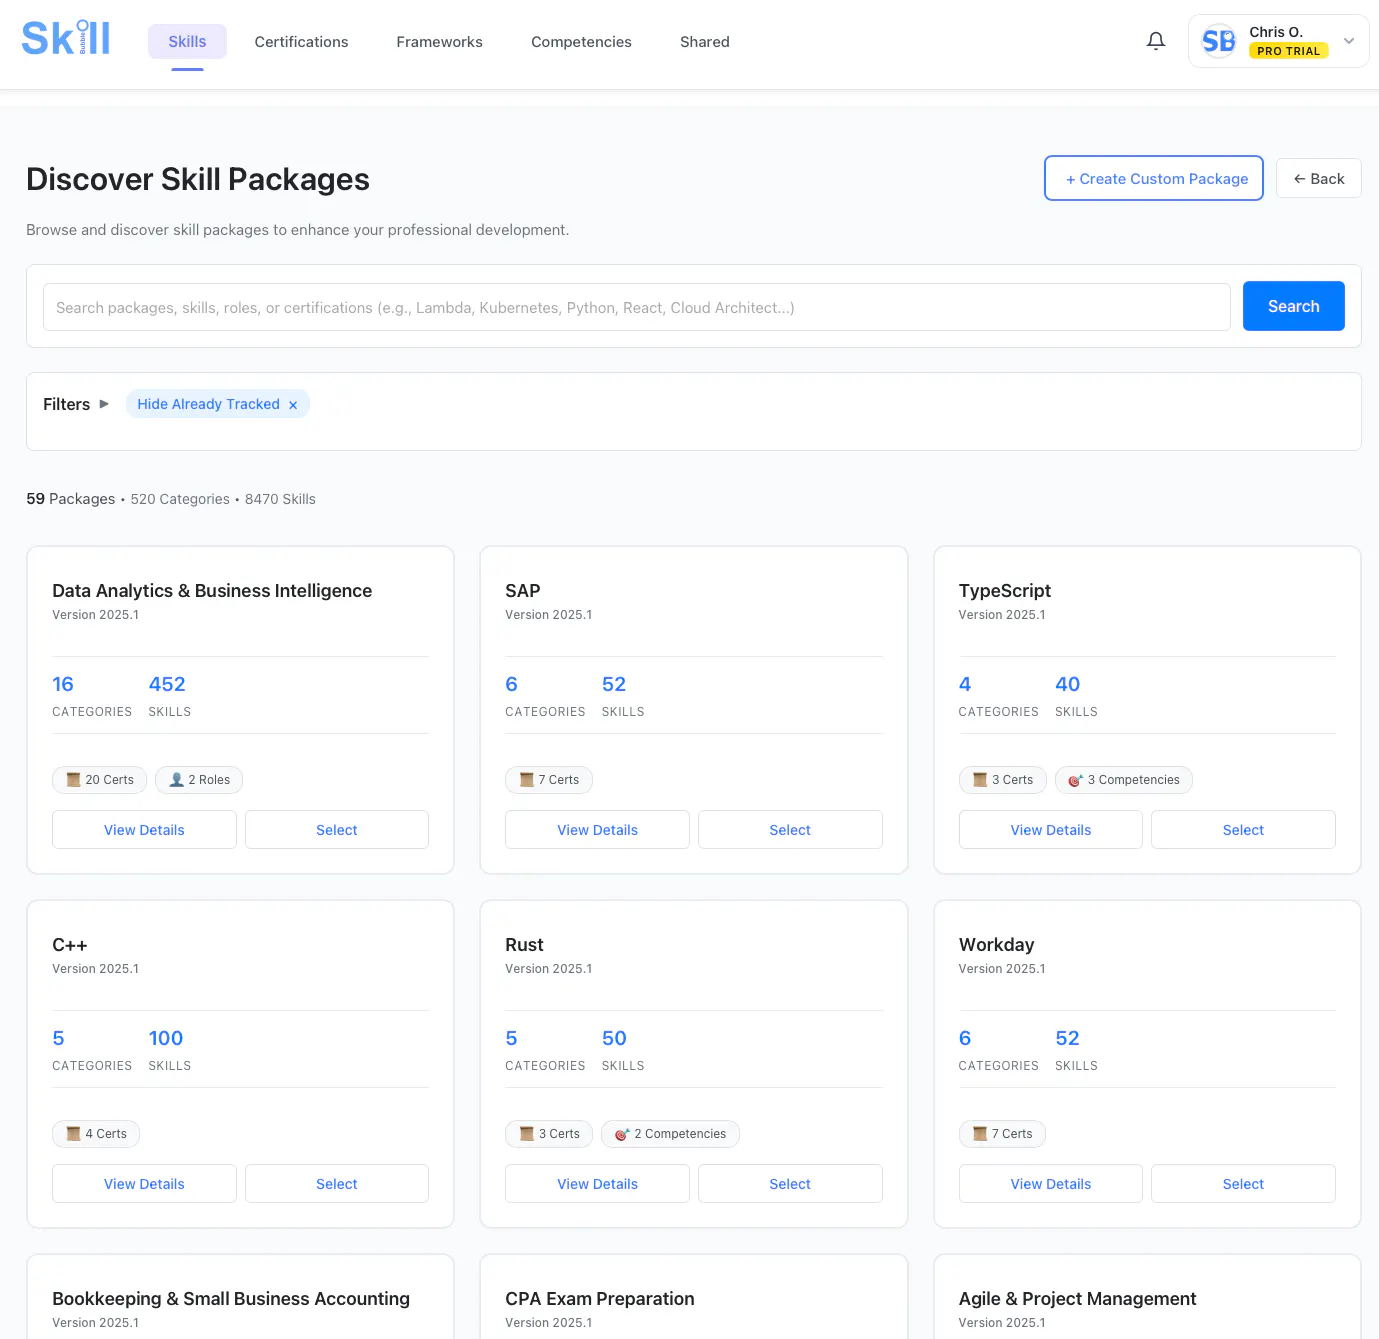Select the TypeScript package
Image resolution: width=1379 pixels, height=1339 pixels.
(1243, 830)
